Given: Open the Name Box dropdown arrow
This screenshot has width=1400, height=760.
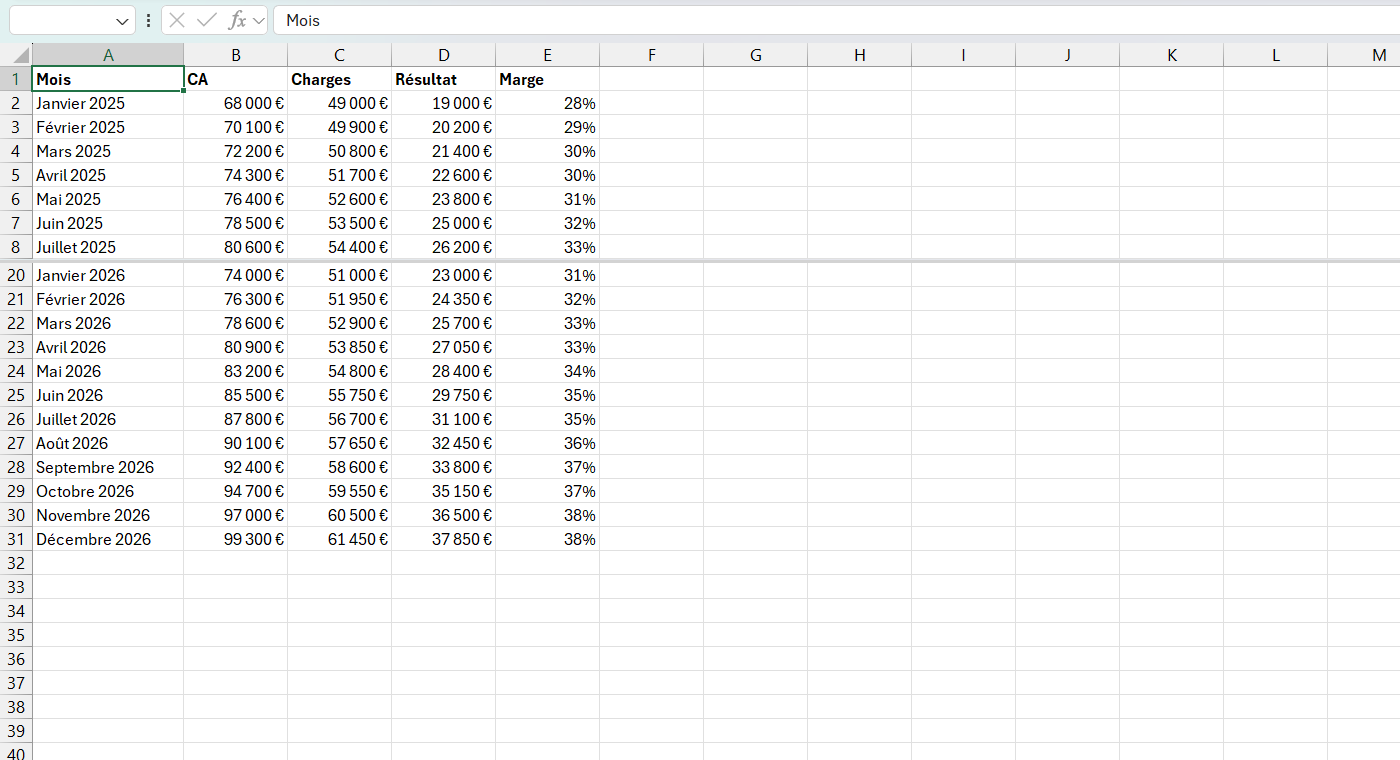Looking at the screenshot, I should click(x=122, y=21).
